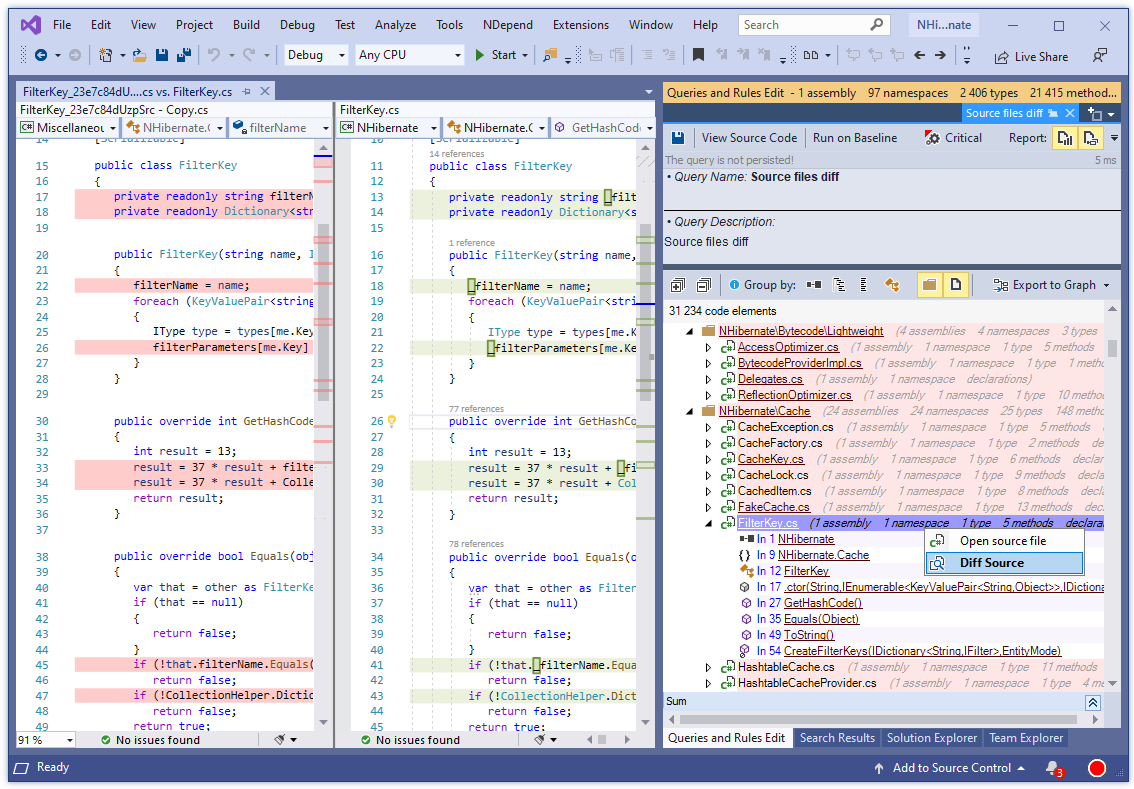Open the GetHashCode() method link
This screenshot has height=789, width=1134.
tap(822, 602)
